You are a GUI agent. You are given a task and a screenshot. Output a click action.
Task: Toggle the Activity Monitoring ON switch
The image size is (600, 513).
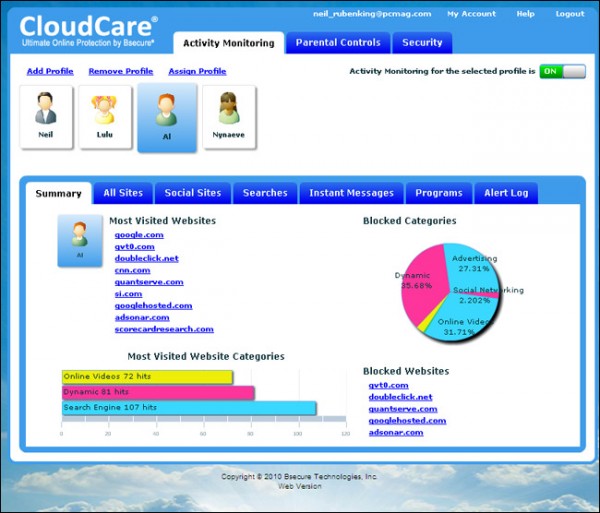tap(562, 72)
